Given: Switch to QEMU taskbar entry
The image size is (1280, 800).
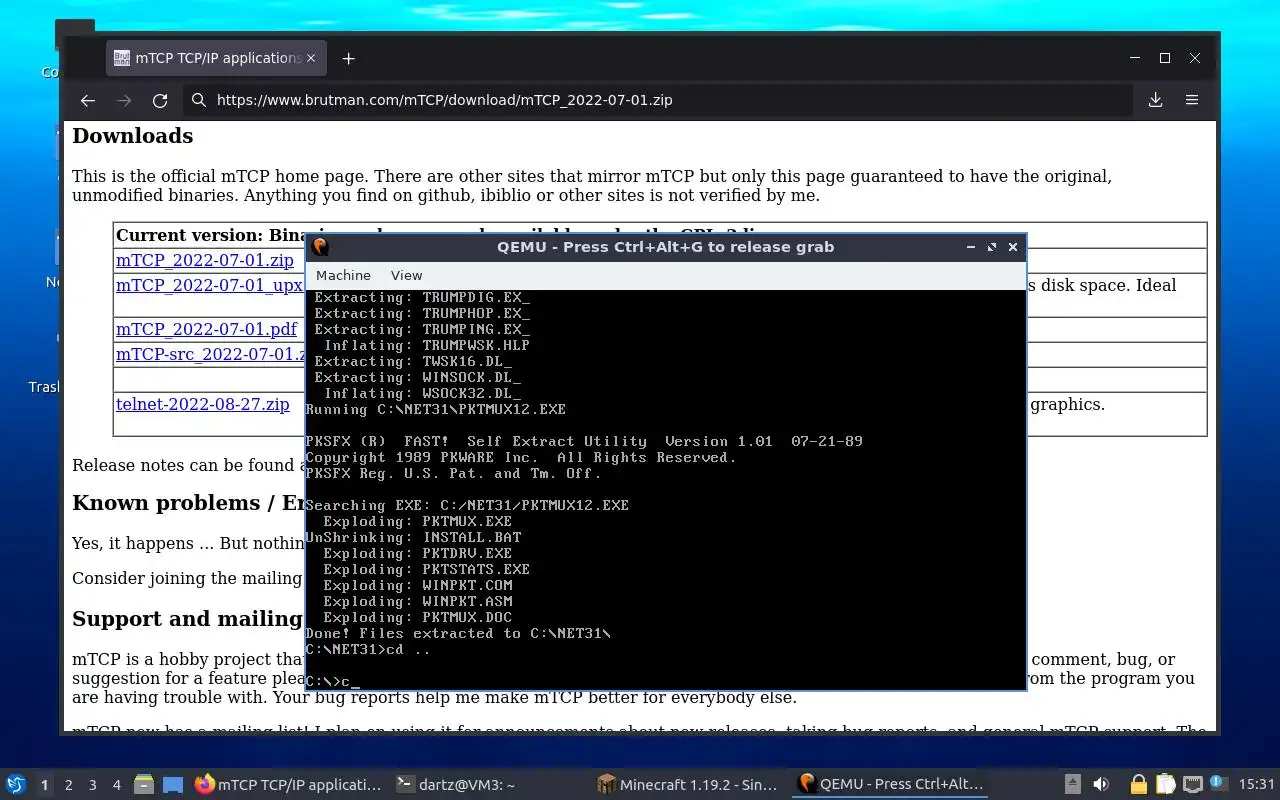Looking at the screenshot, I should click(x=890, y=785).
